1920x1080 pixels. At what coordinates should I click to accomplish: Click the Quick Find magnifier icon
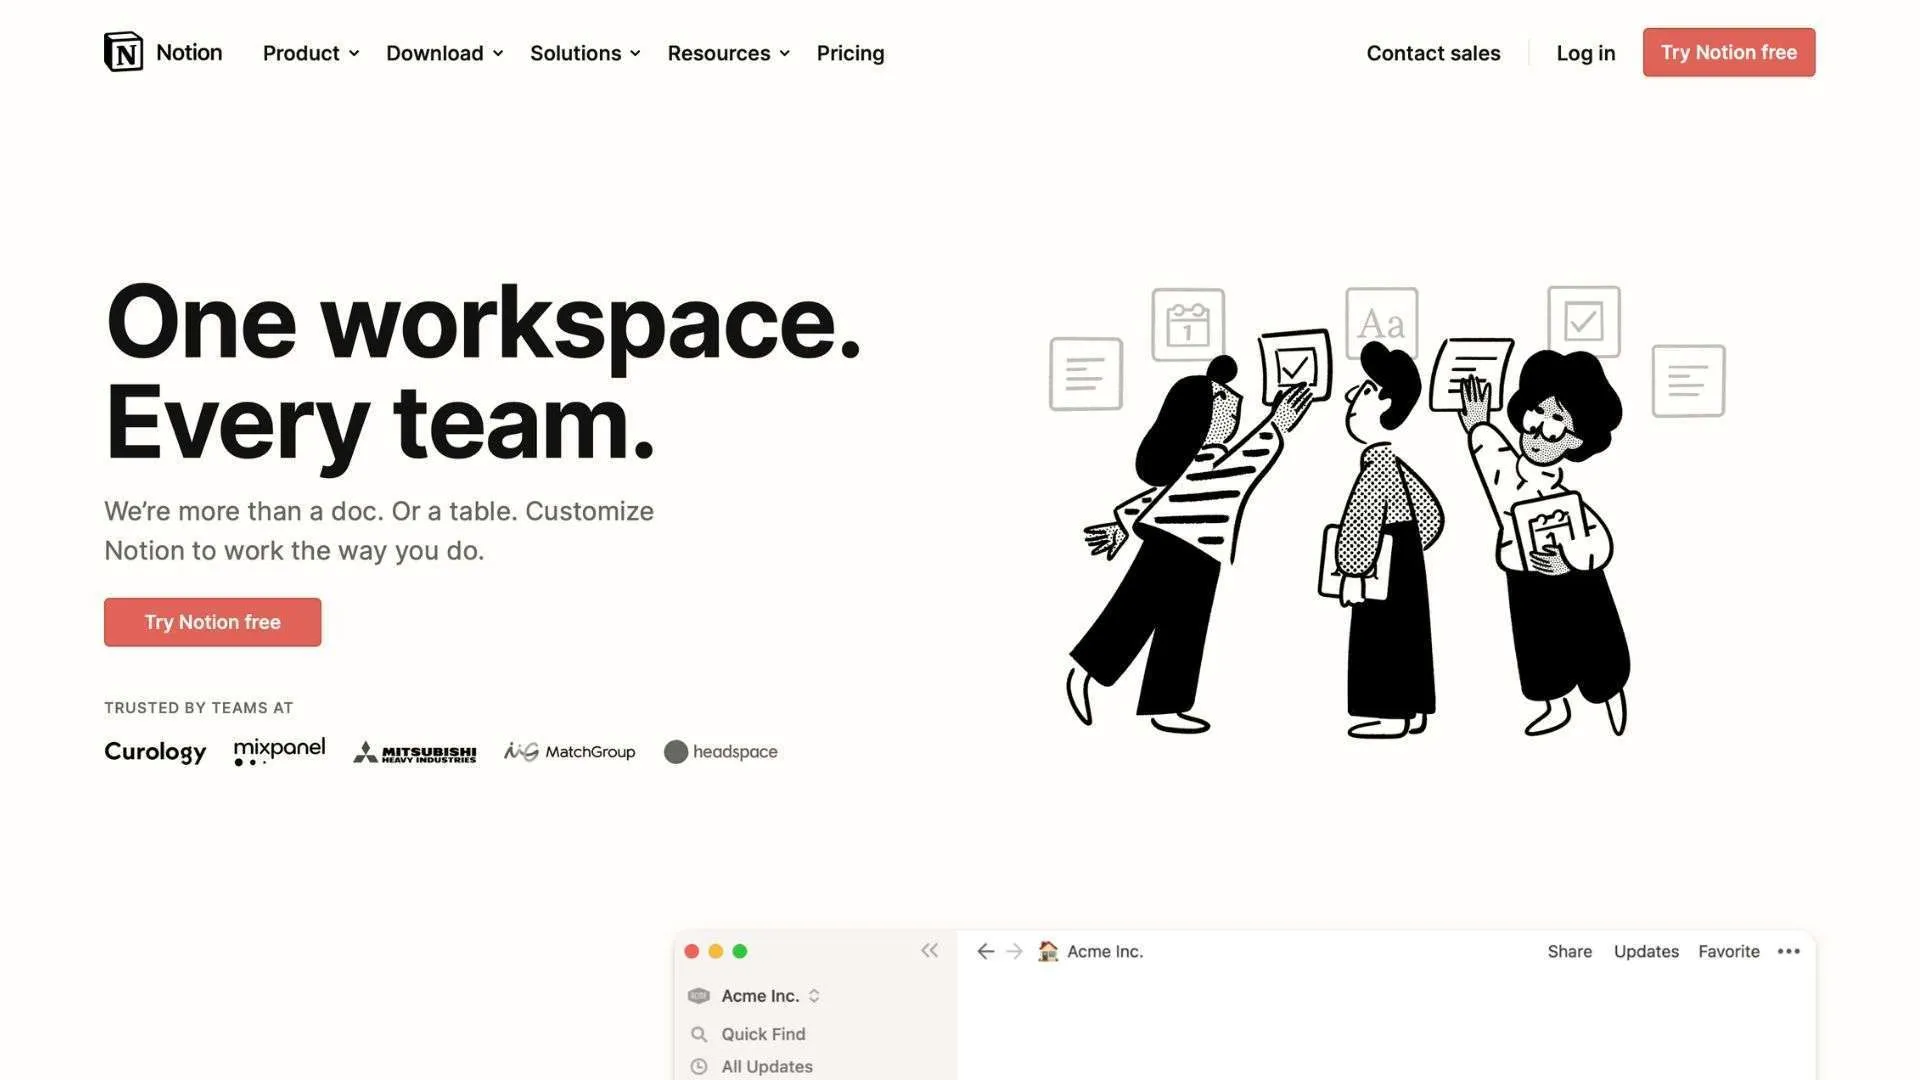[x=699, y=1034]
